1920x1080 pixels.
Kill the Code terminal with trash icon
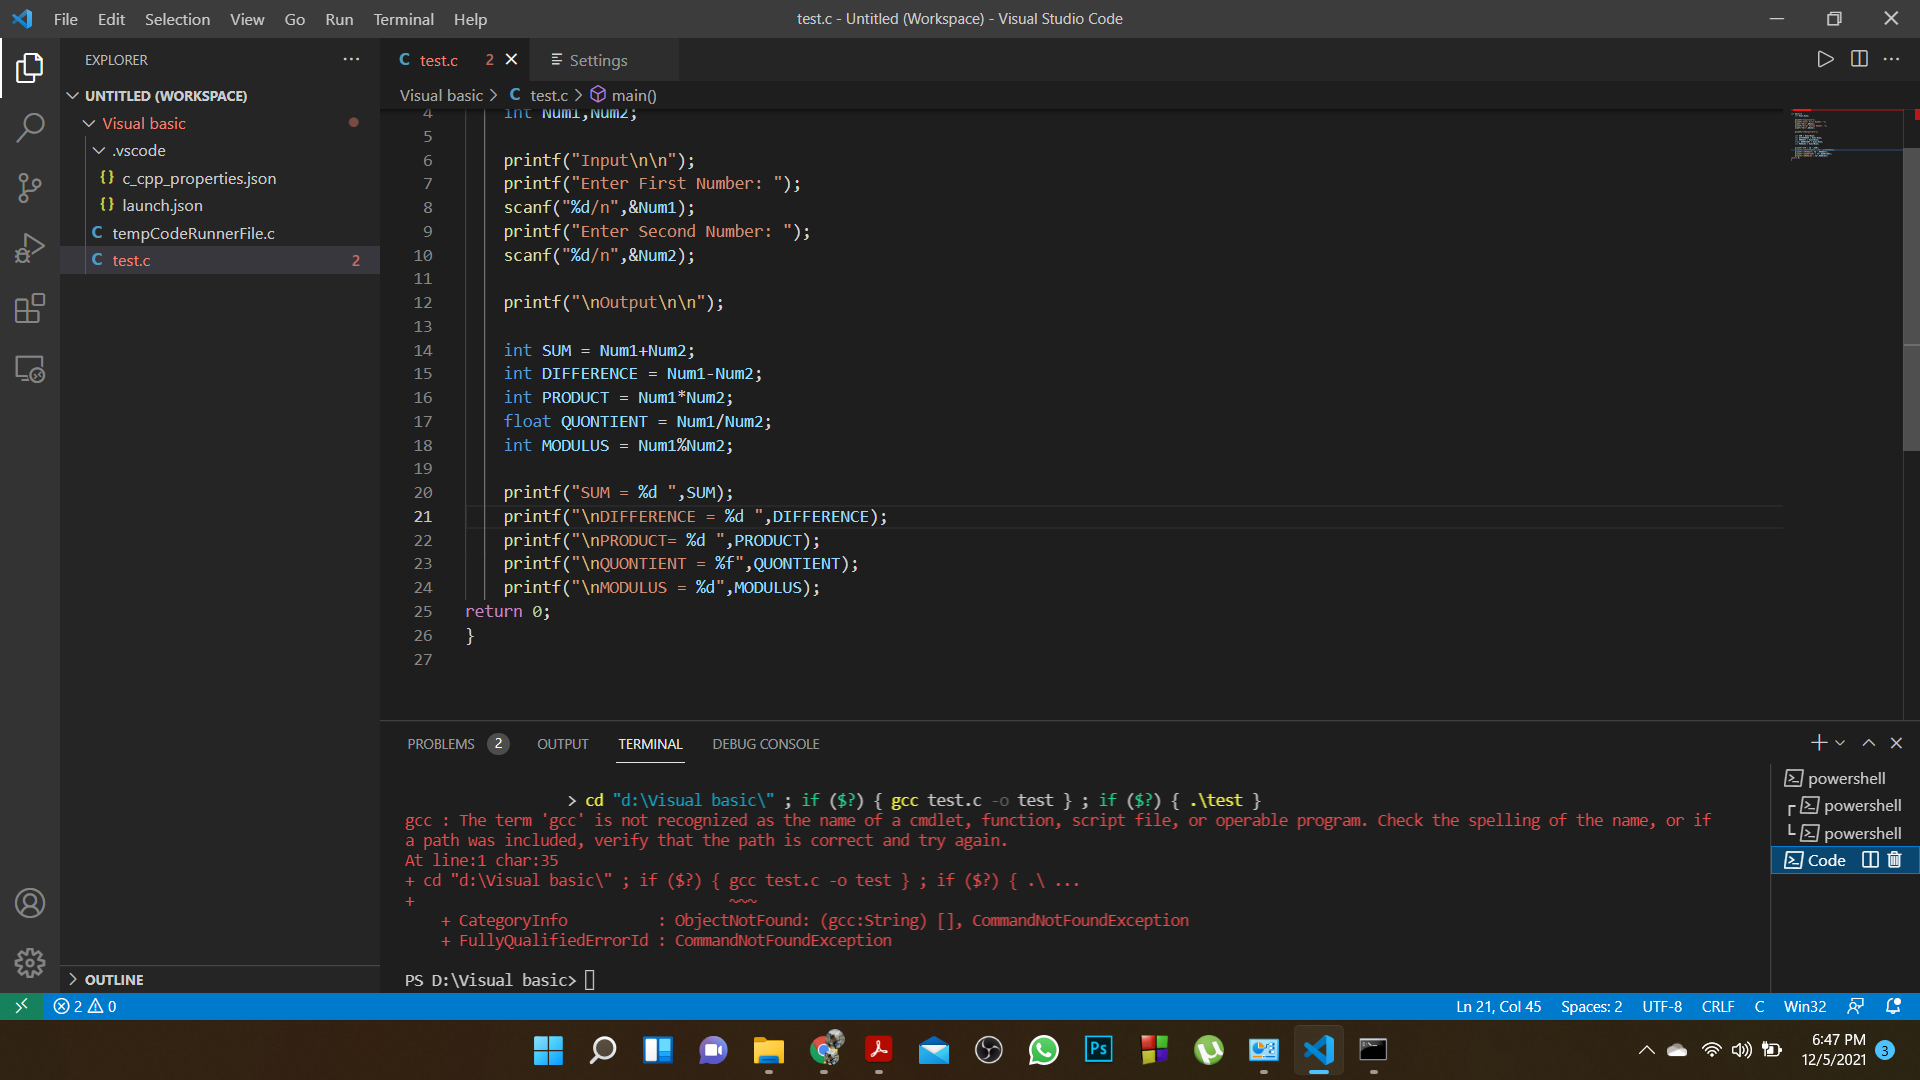1894,860
